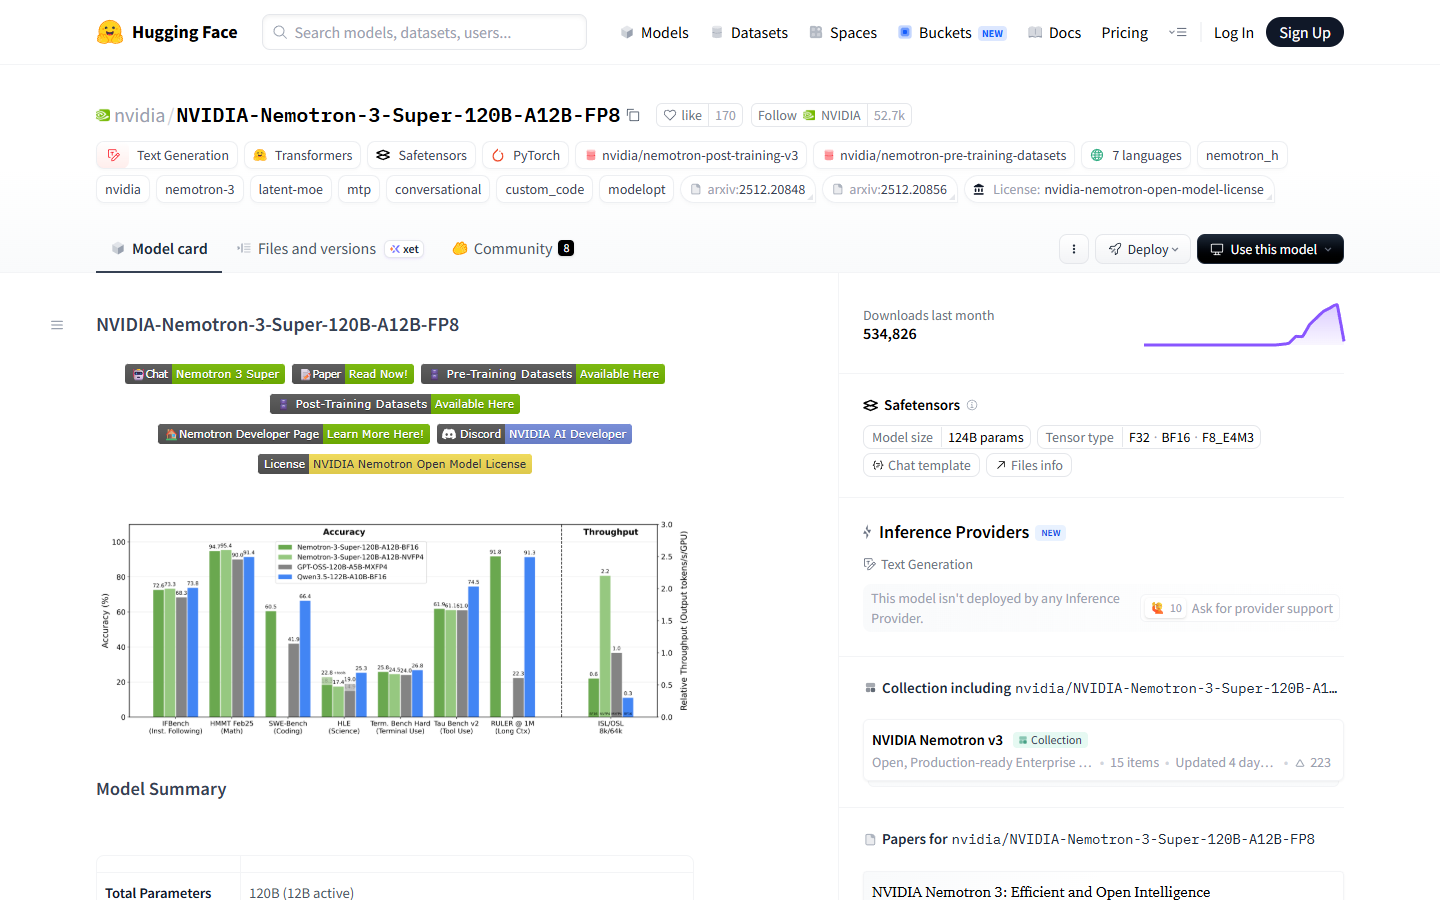Copy model name with clipboard icon

633,115
